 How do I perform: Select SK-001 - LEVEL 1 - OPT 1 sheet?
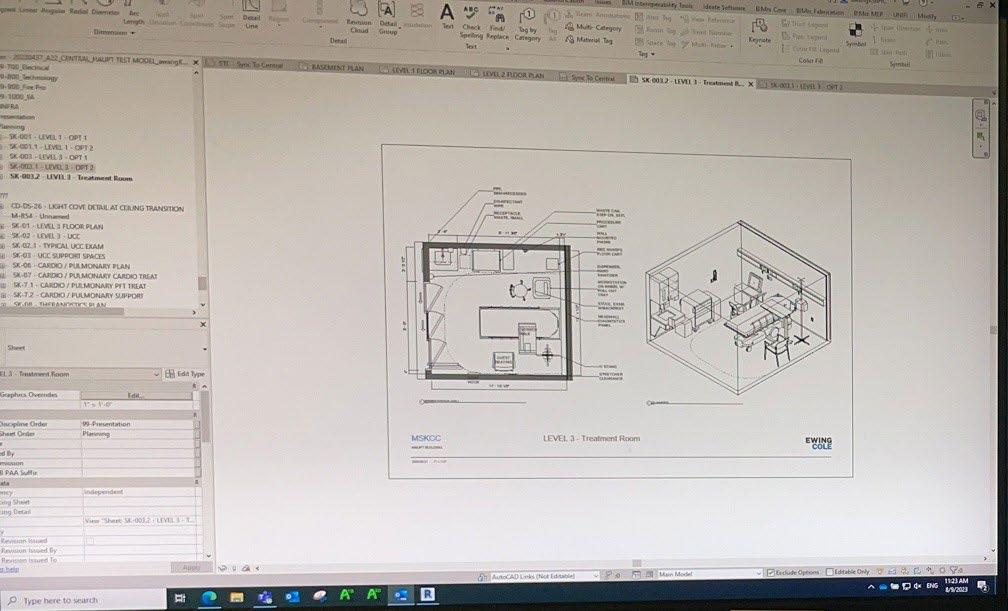[x=48, y=137]
